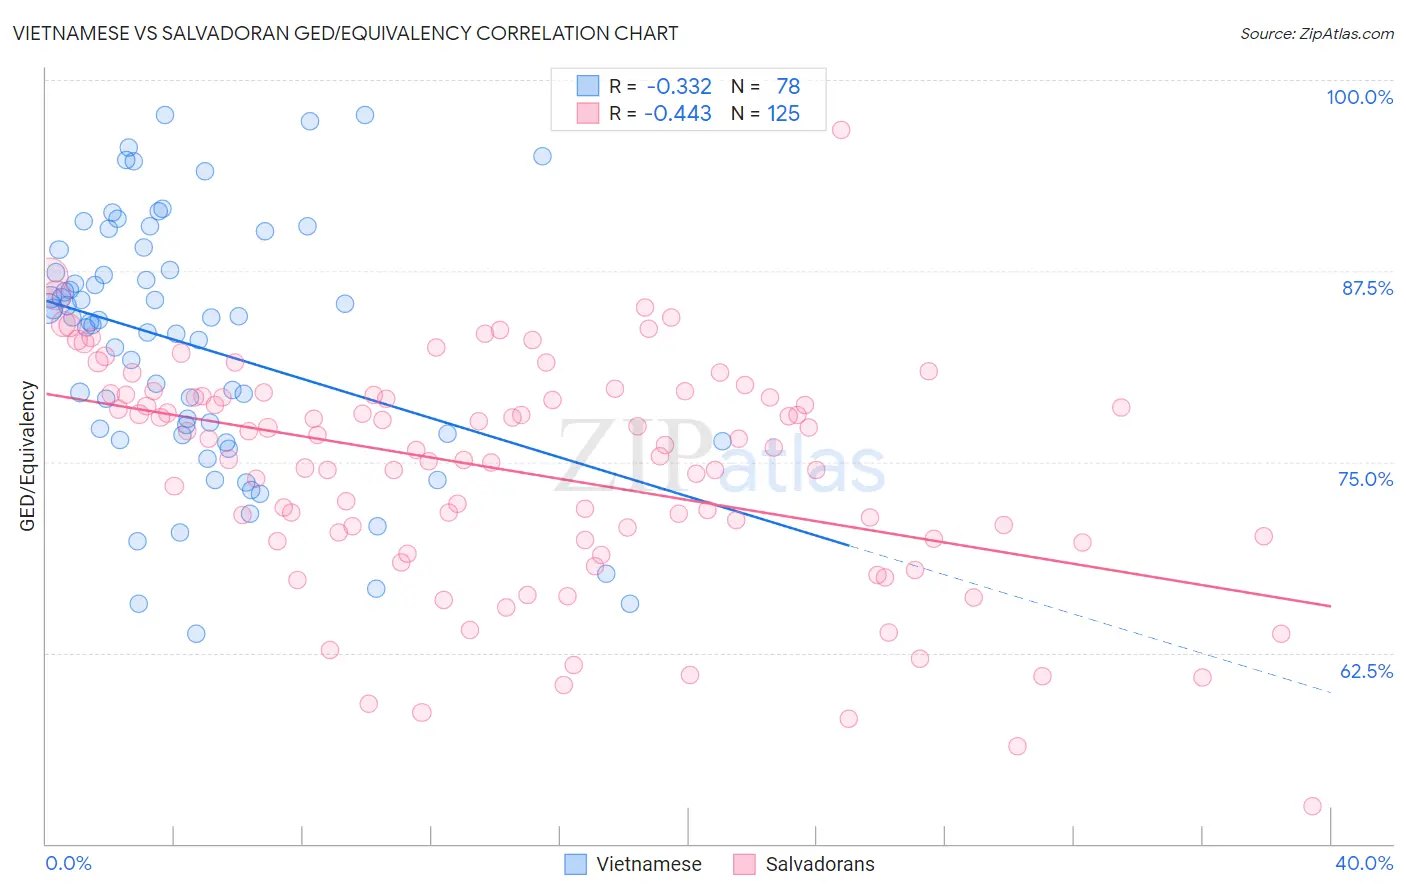The height and width of the screenshot is (892, 1406).
Task: Click the 87.5% y-axis label
Action: (x=1367, y=288)
